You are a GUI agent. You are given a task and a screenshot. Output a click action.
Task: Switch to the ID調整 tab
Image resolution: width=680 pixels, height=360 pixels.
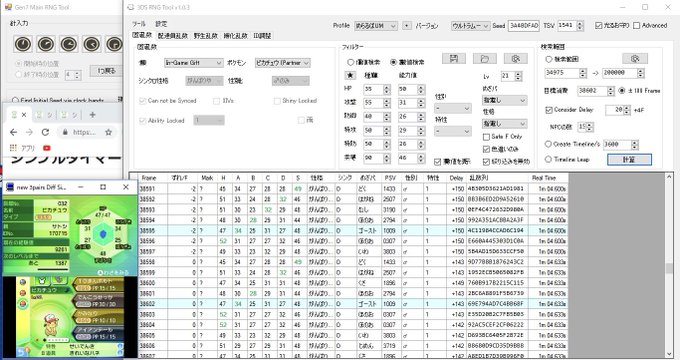click(x=262, y=36)
